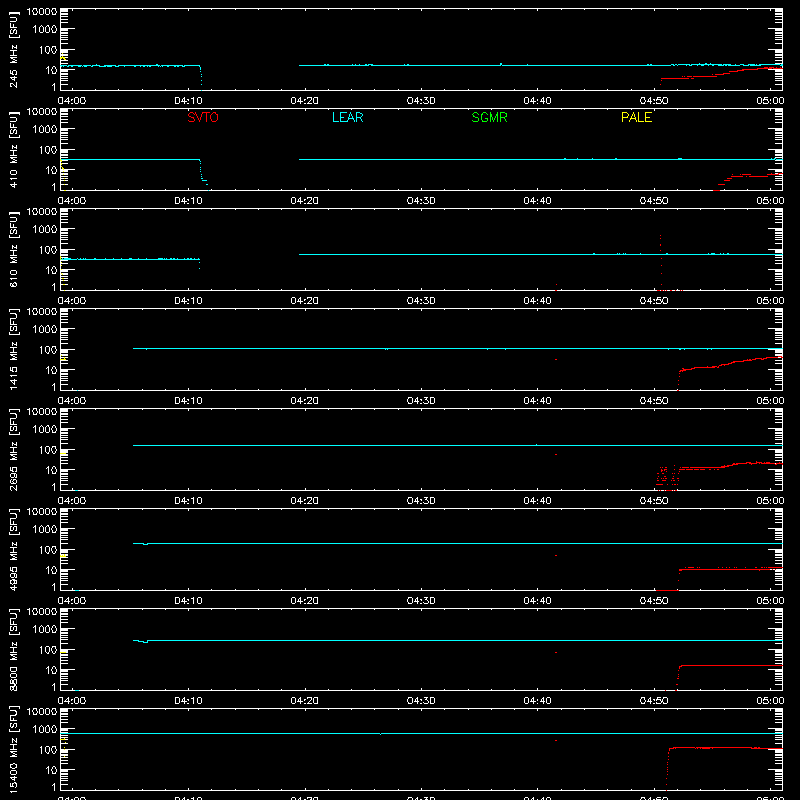This screenshot has width=800, height=800.
Task: Select the '8800 MHz [SFU]' axis title
Action: point(13,649)
